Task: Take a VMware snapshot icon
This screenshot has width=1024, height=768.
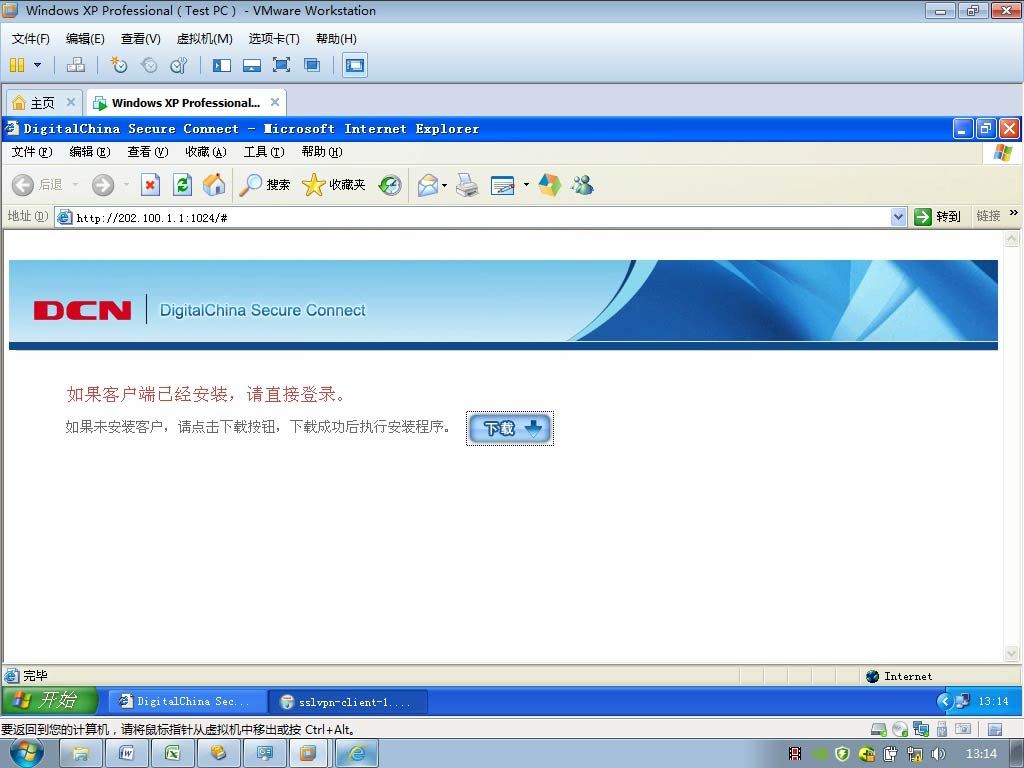Action: [x=119, y=65]
